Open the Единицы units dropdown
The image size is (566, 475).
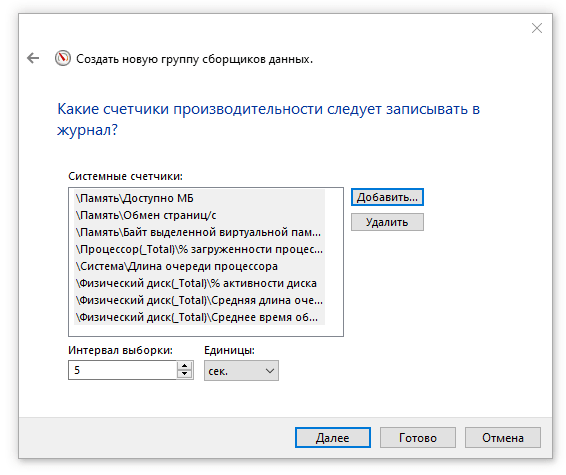click(x=241, y=370)
